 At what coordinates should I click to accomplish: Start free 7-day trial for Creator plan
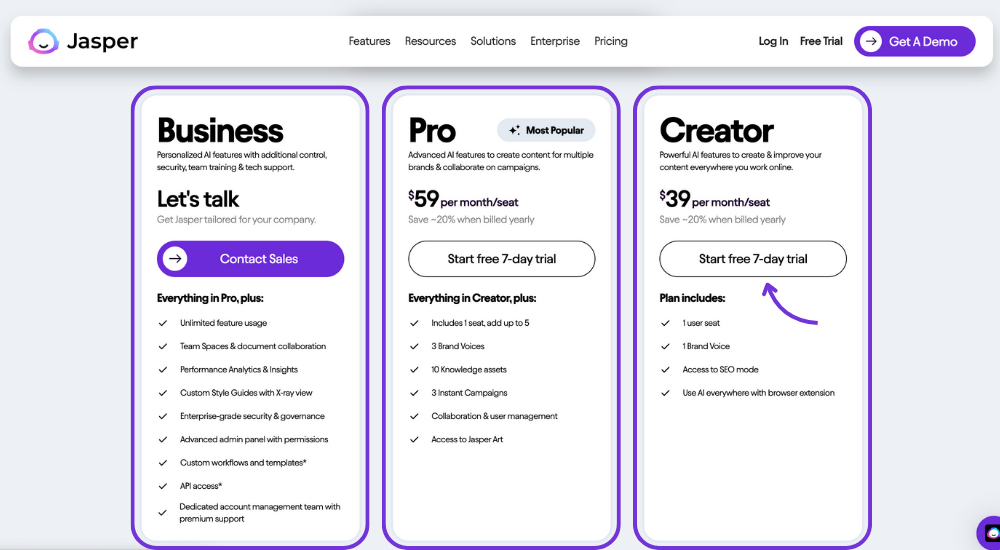coord(753,259)
